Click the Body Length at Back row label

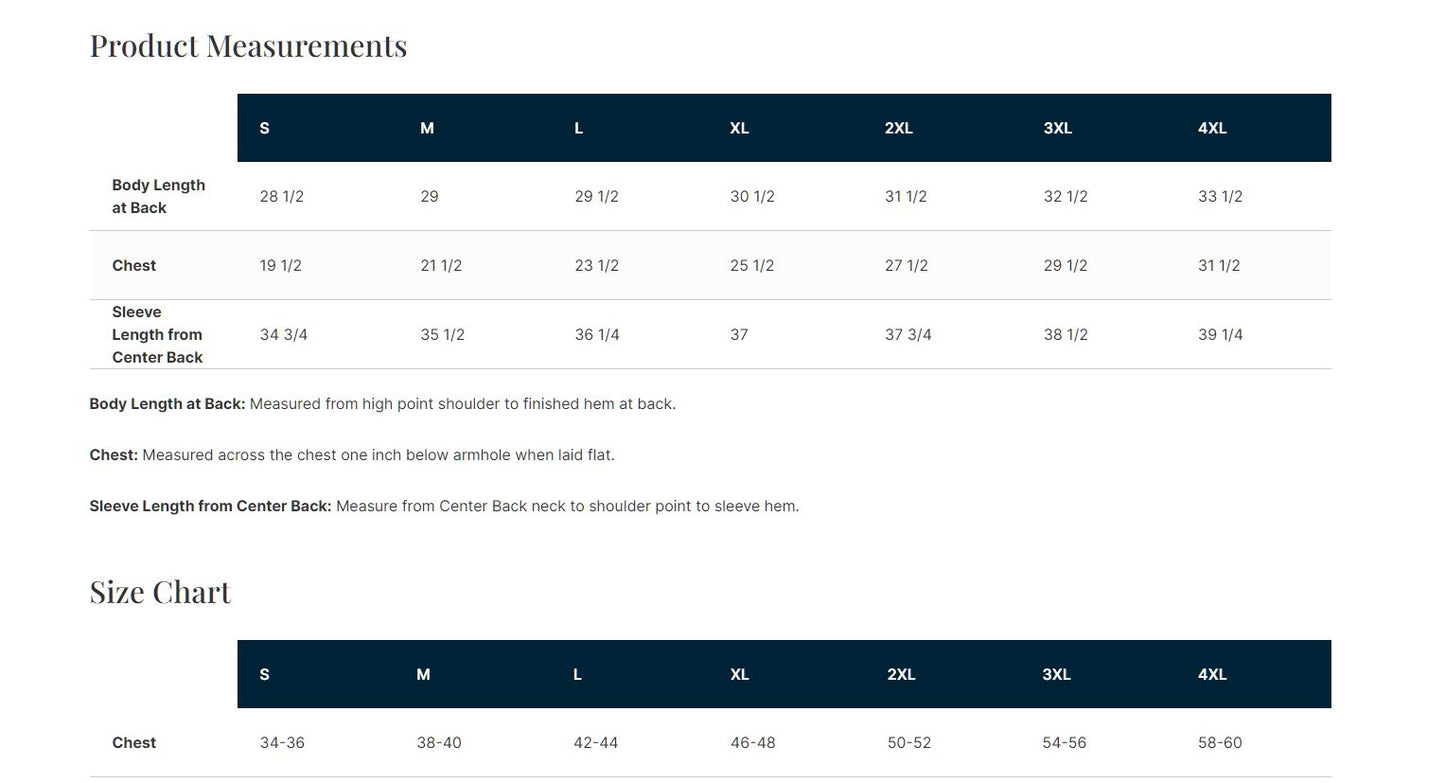(158, 197)
